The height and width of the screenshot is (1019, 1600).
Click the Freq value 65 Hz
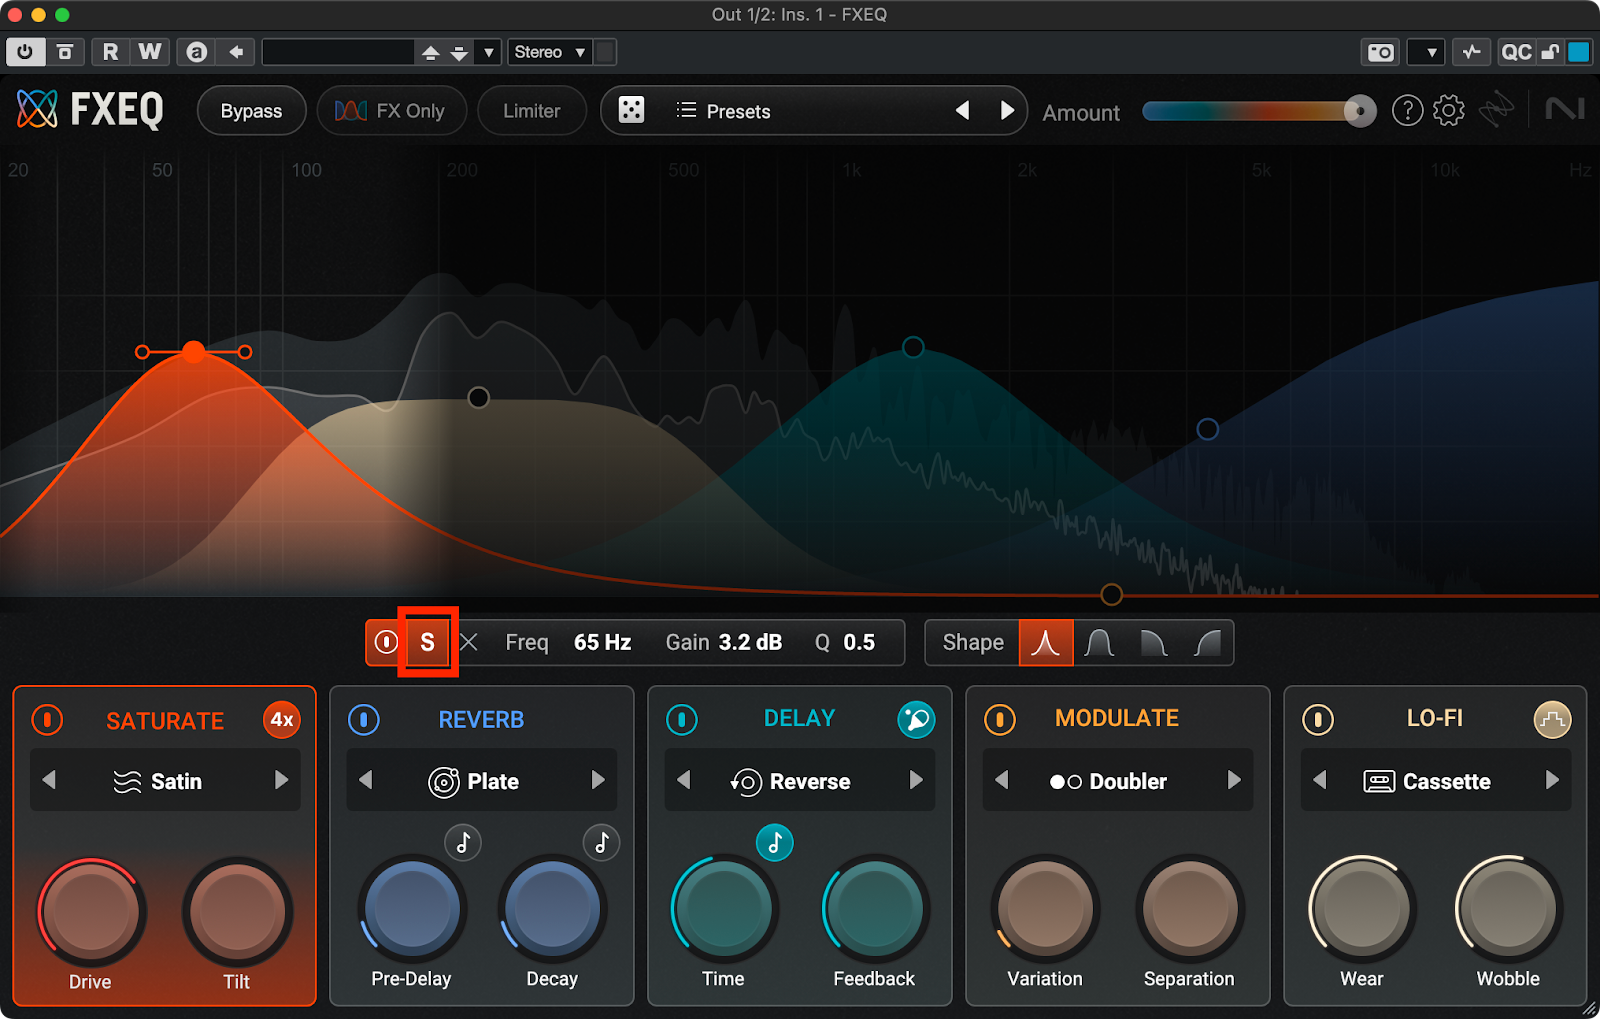point(602,642)
